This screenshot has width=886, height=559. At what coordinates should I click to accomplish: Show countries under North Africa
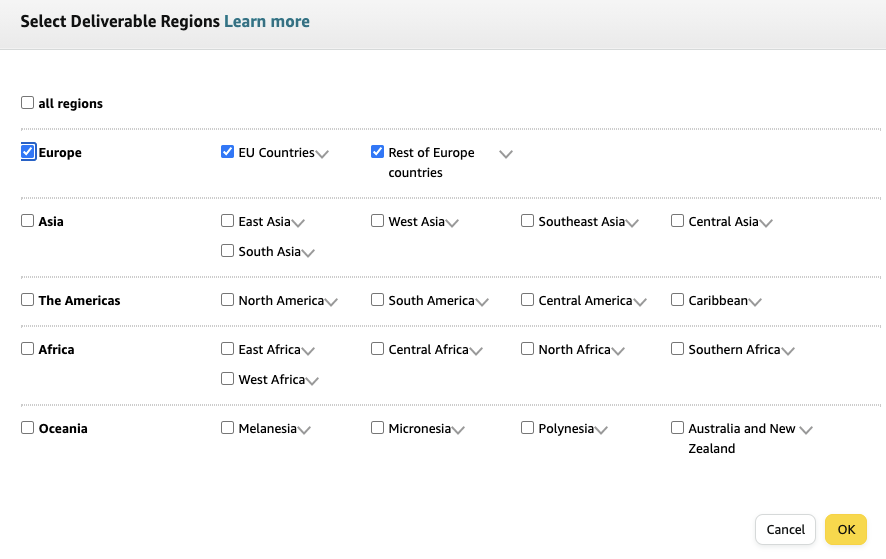pyautogui.click(x=618, y=351)
